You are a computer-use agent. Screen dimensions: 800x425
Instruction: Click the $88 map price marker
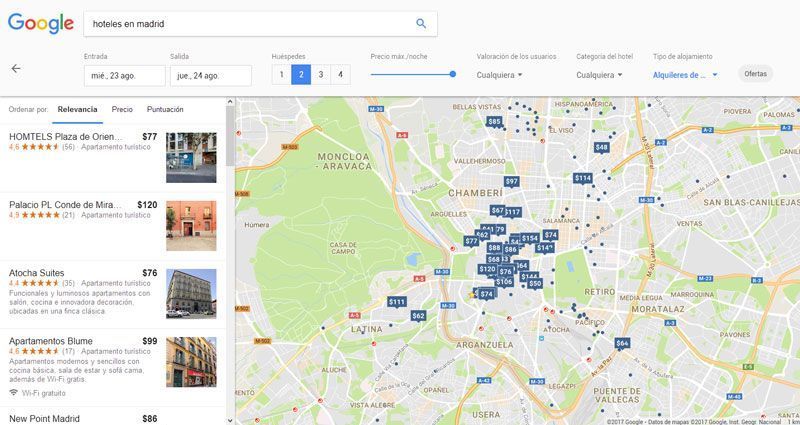pyautogui.click(x=494, y=248)
